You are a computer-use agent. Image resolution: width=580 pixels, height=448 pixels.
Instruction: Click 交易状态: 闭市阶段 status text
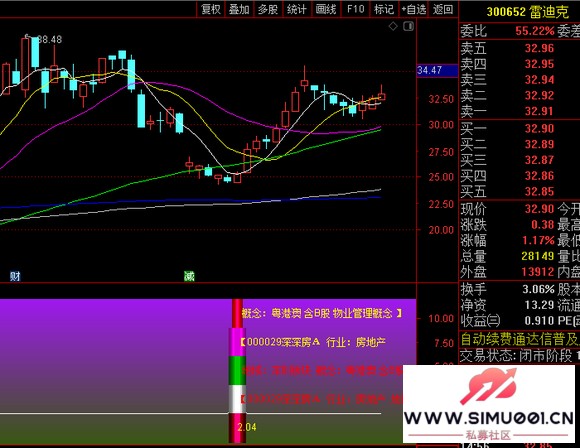(516, 356)
